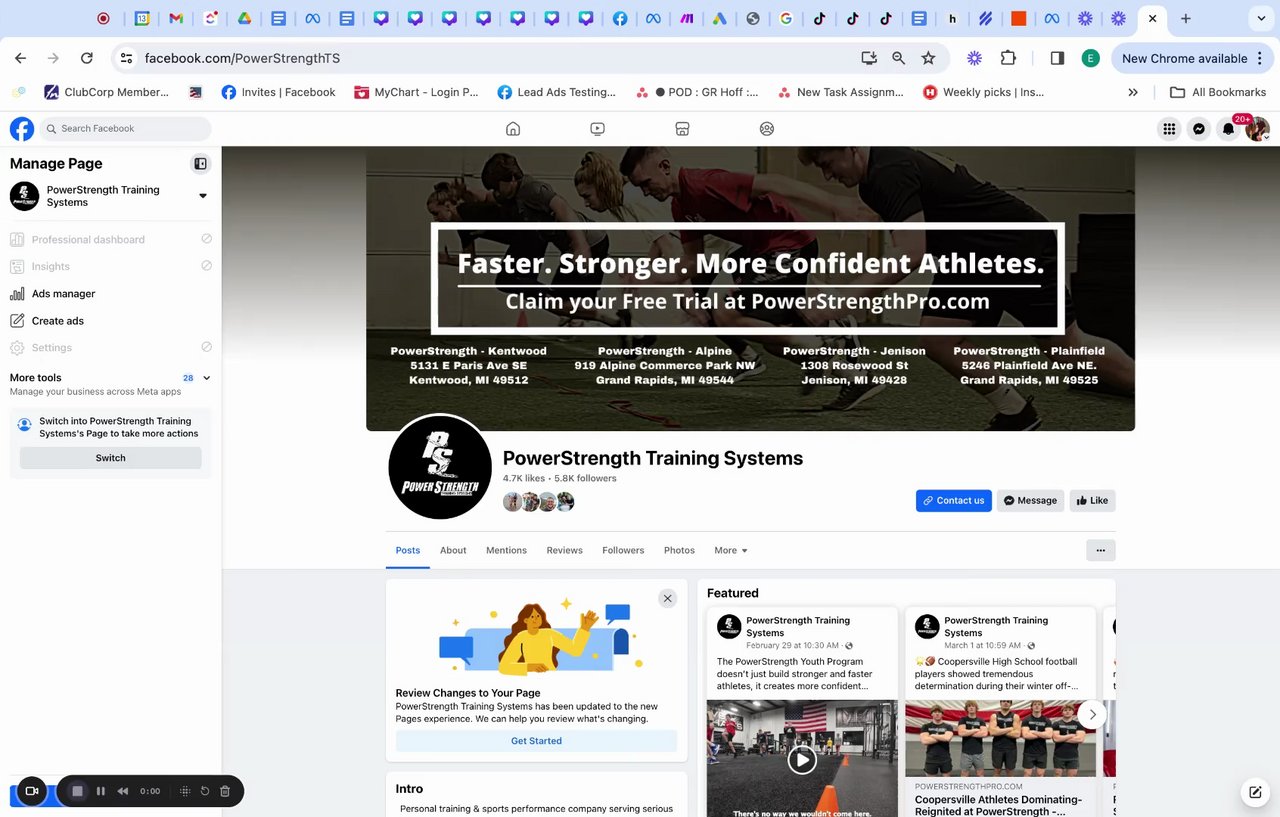Reload the page with Chrome's refresh icon
This screenshot has height=817, width=1280.
pyautogui.click(x=87, y=58)
